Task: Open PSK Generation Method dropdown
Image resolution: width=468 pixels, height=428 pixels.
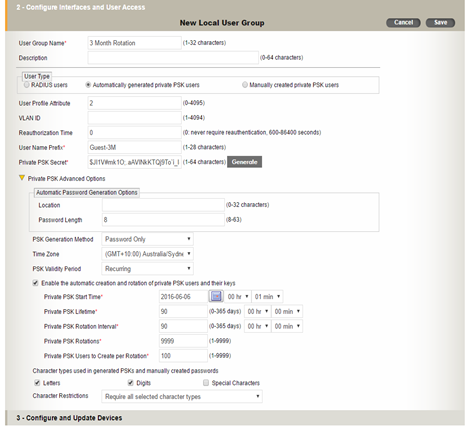Action: click(147, 239)
